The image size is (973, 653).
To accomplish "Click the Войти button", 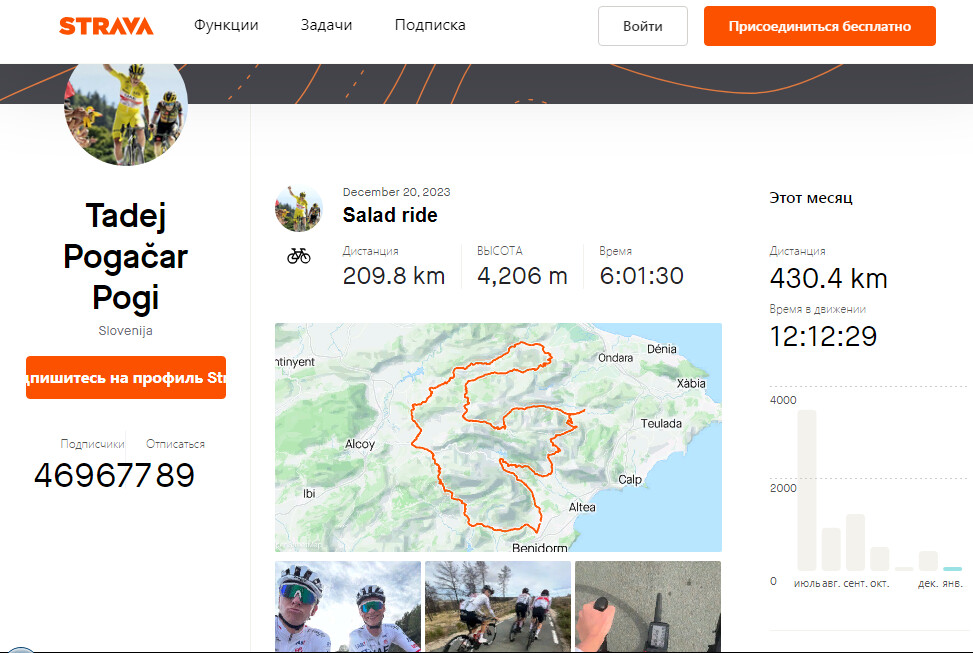I will click(x=643, y=26).
